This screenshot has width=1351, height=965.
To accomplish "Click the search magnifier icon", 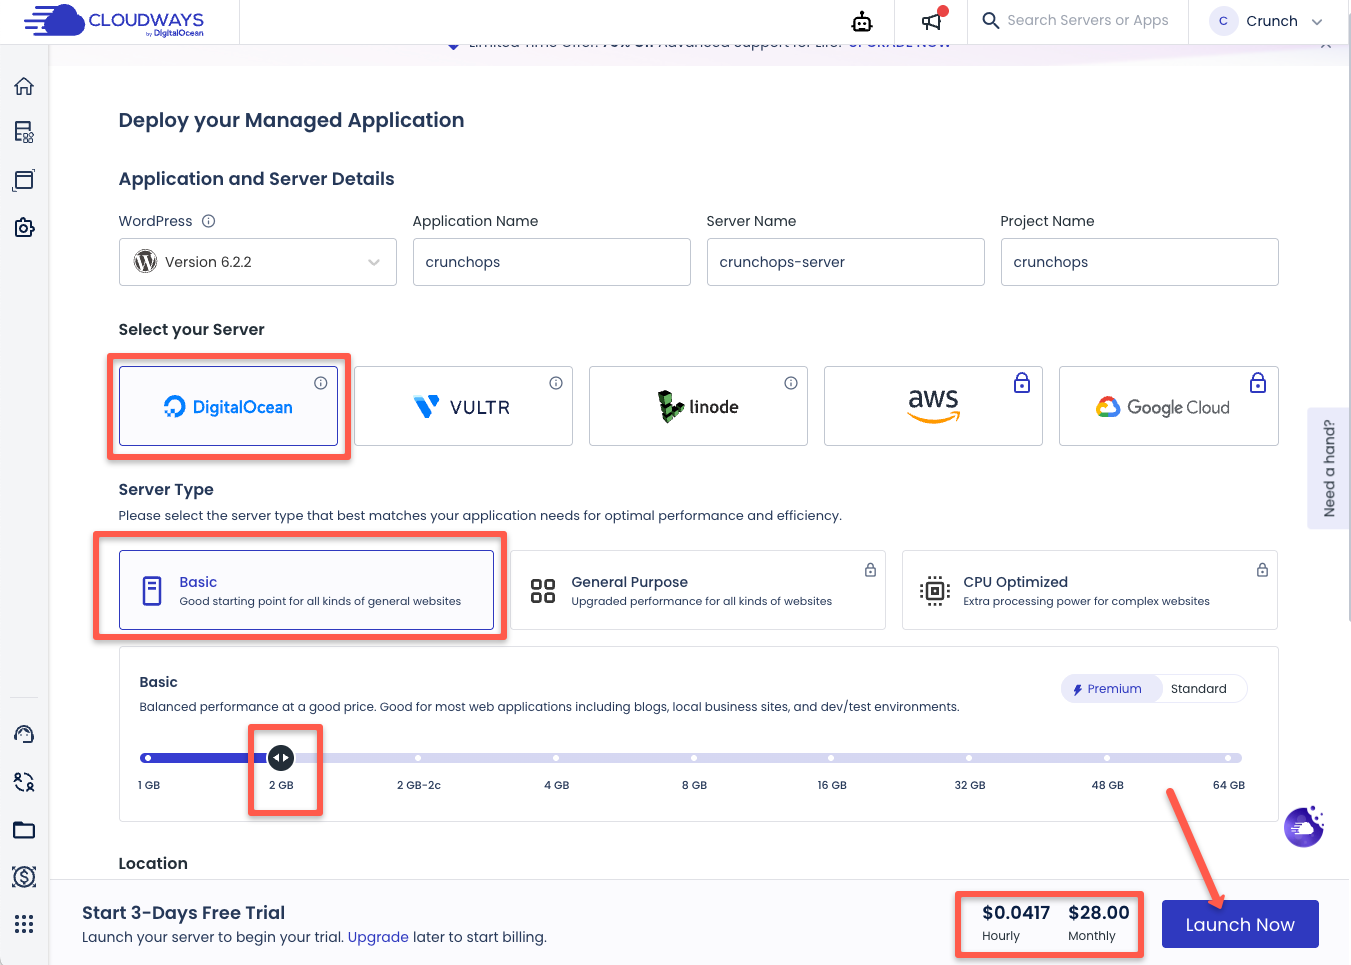I will click(991, 20).
